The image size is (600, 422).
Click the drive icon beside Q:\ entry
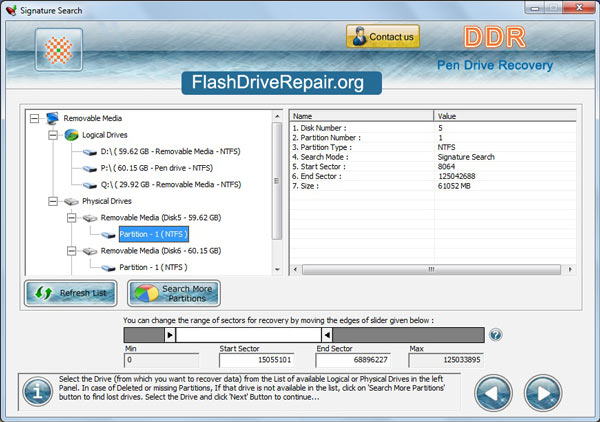[90, 185]
